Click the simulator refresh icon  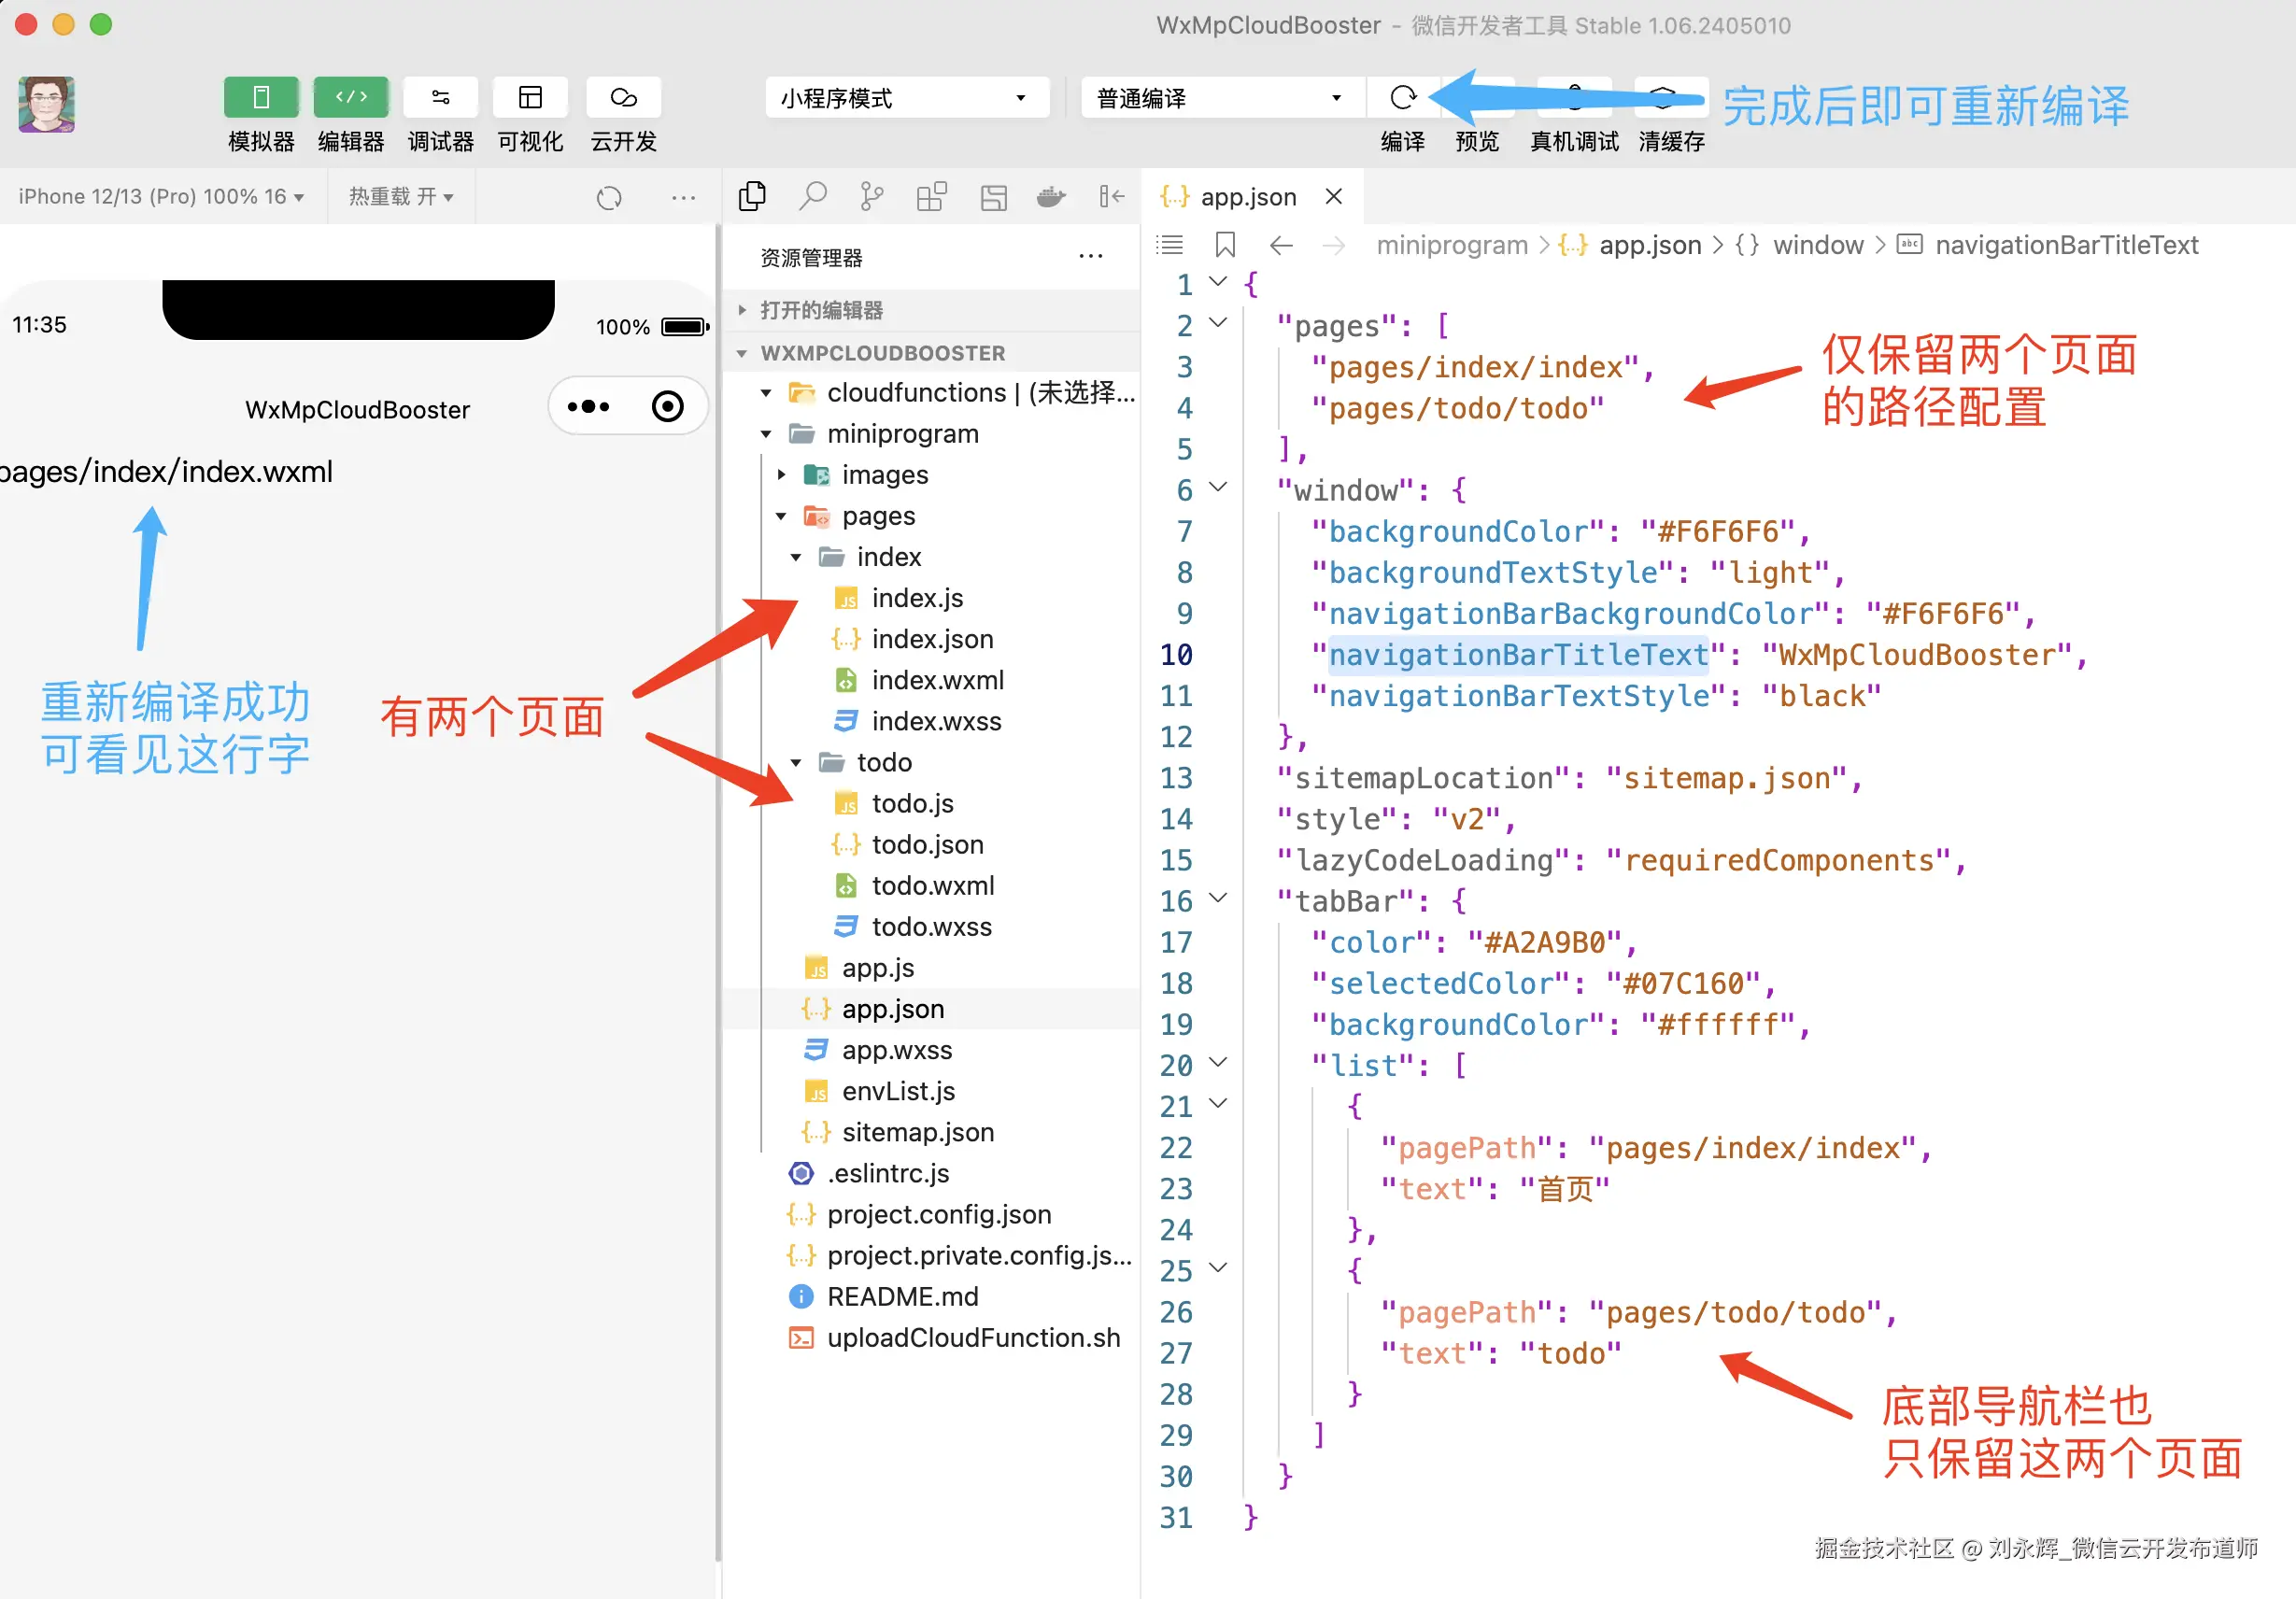609,198
